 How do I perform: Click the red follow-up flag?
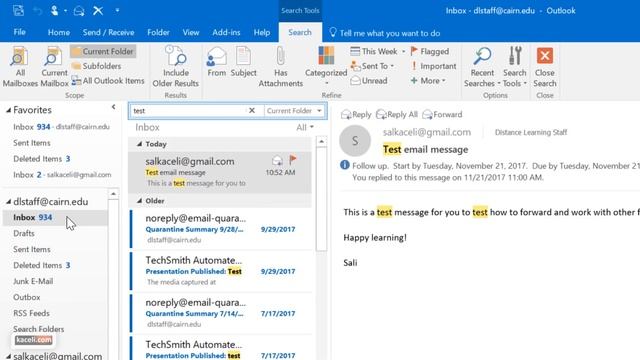293,160
